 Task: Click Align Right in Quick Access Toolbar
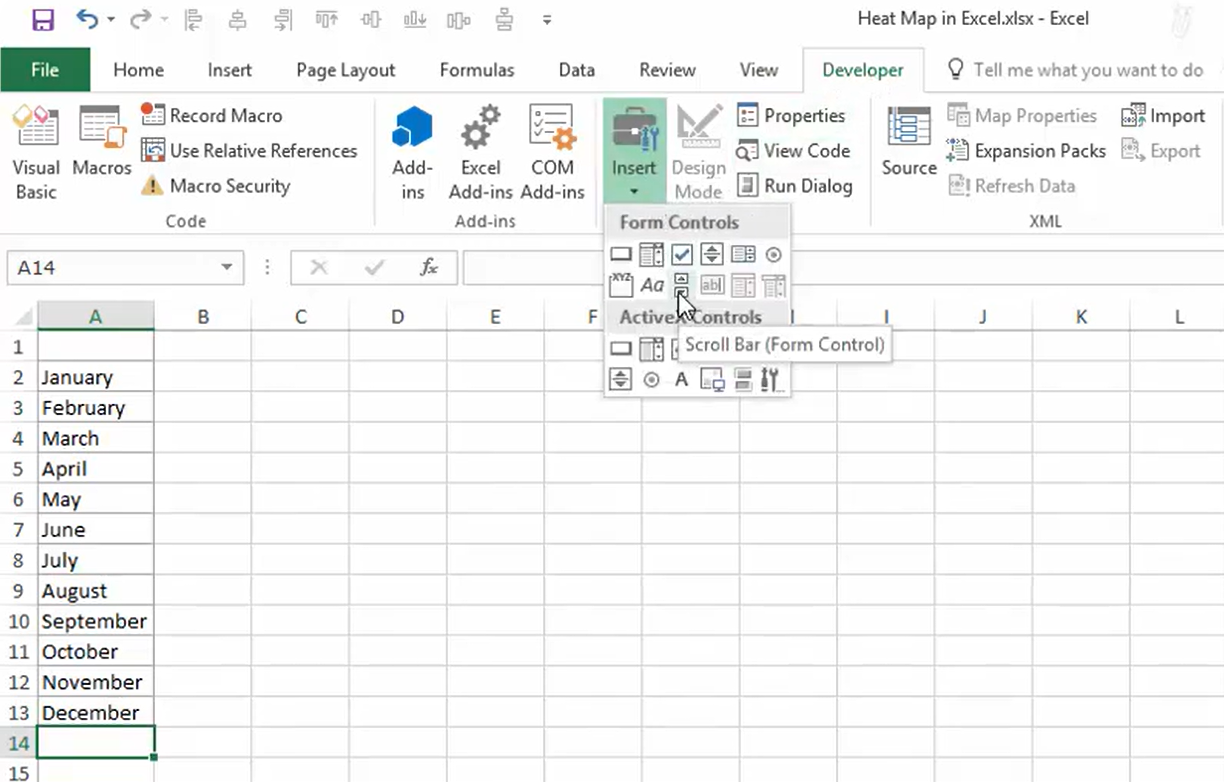[x=282, y=19]
